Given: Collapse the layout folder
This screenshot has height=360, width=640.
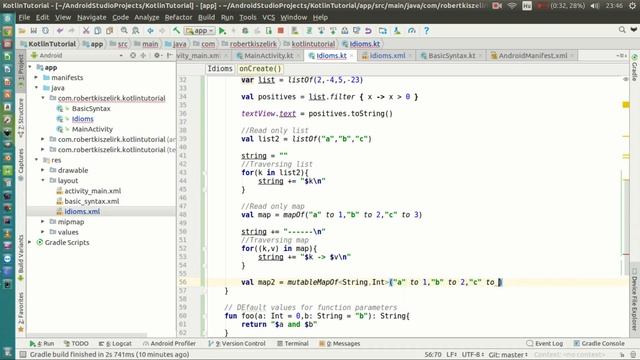Looking at the screenshot, I should click(x=43, y=180).
